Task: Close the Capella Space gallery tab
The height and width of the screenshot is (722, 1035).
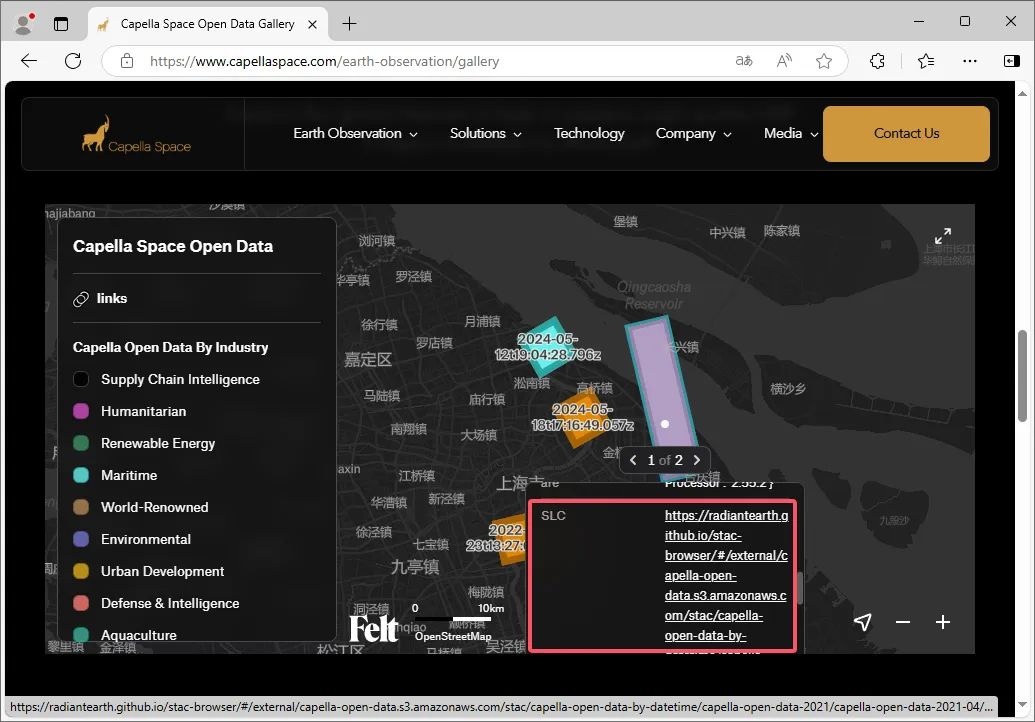Action: (312, 24)
